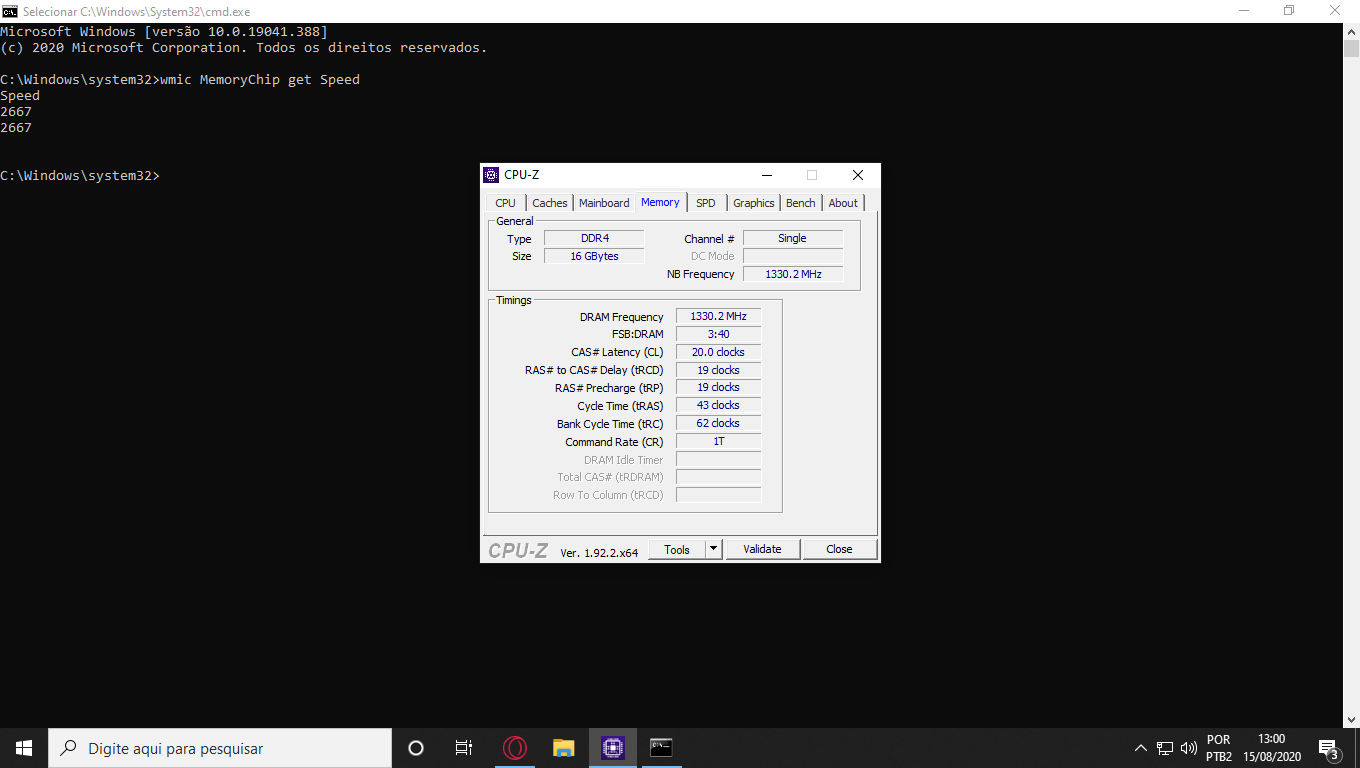This screenshot has width=1360, height=768.
Task: Select the Memory tab
Action: pos(660,202)
